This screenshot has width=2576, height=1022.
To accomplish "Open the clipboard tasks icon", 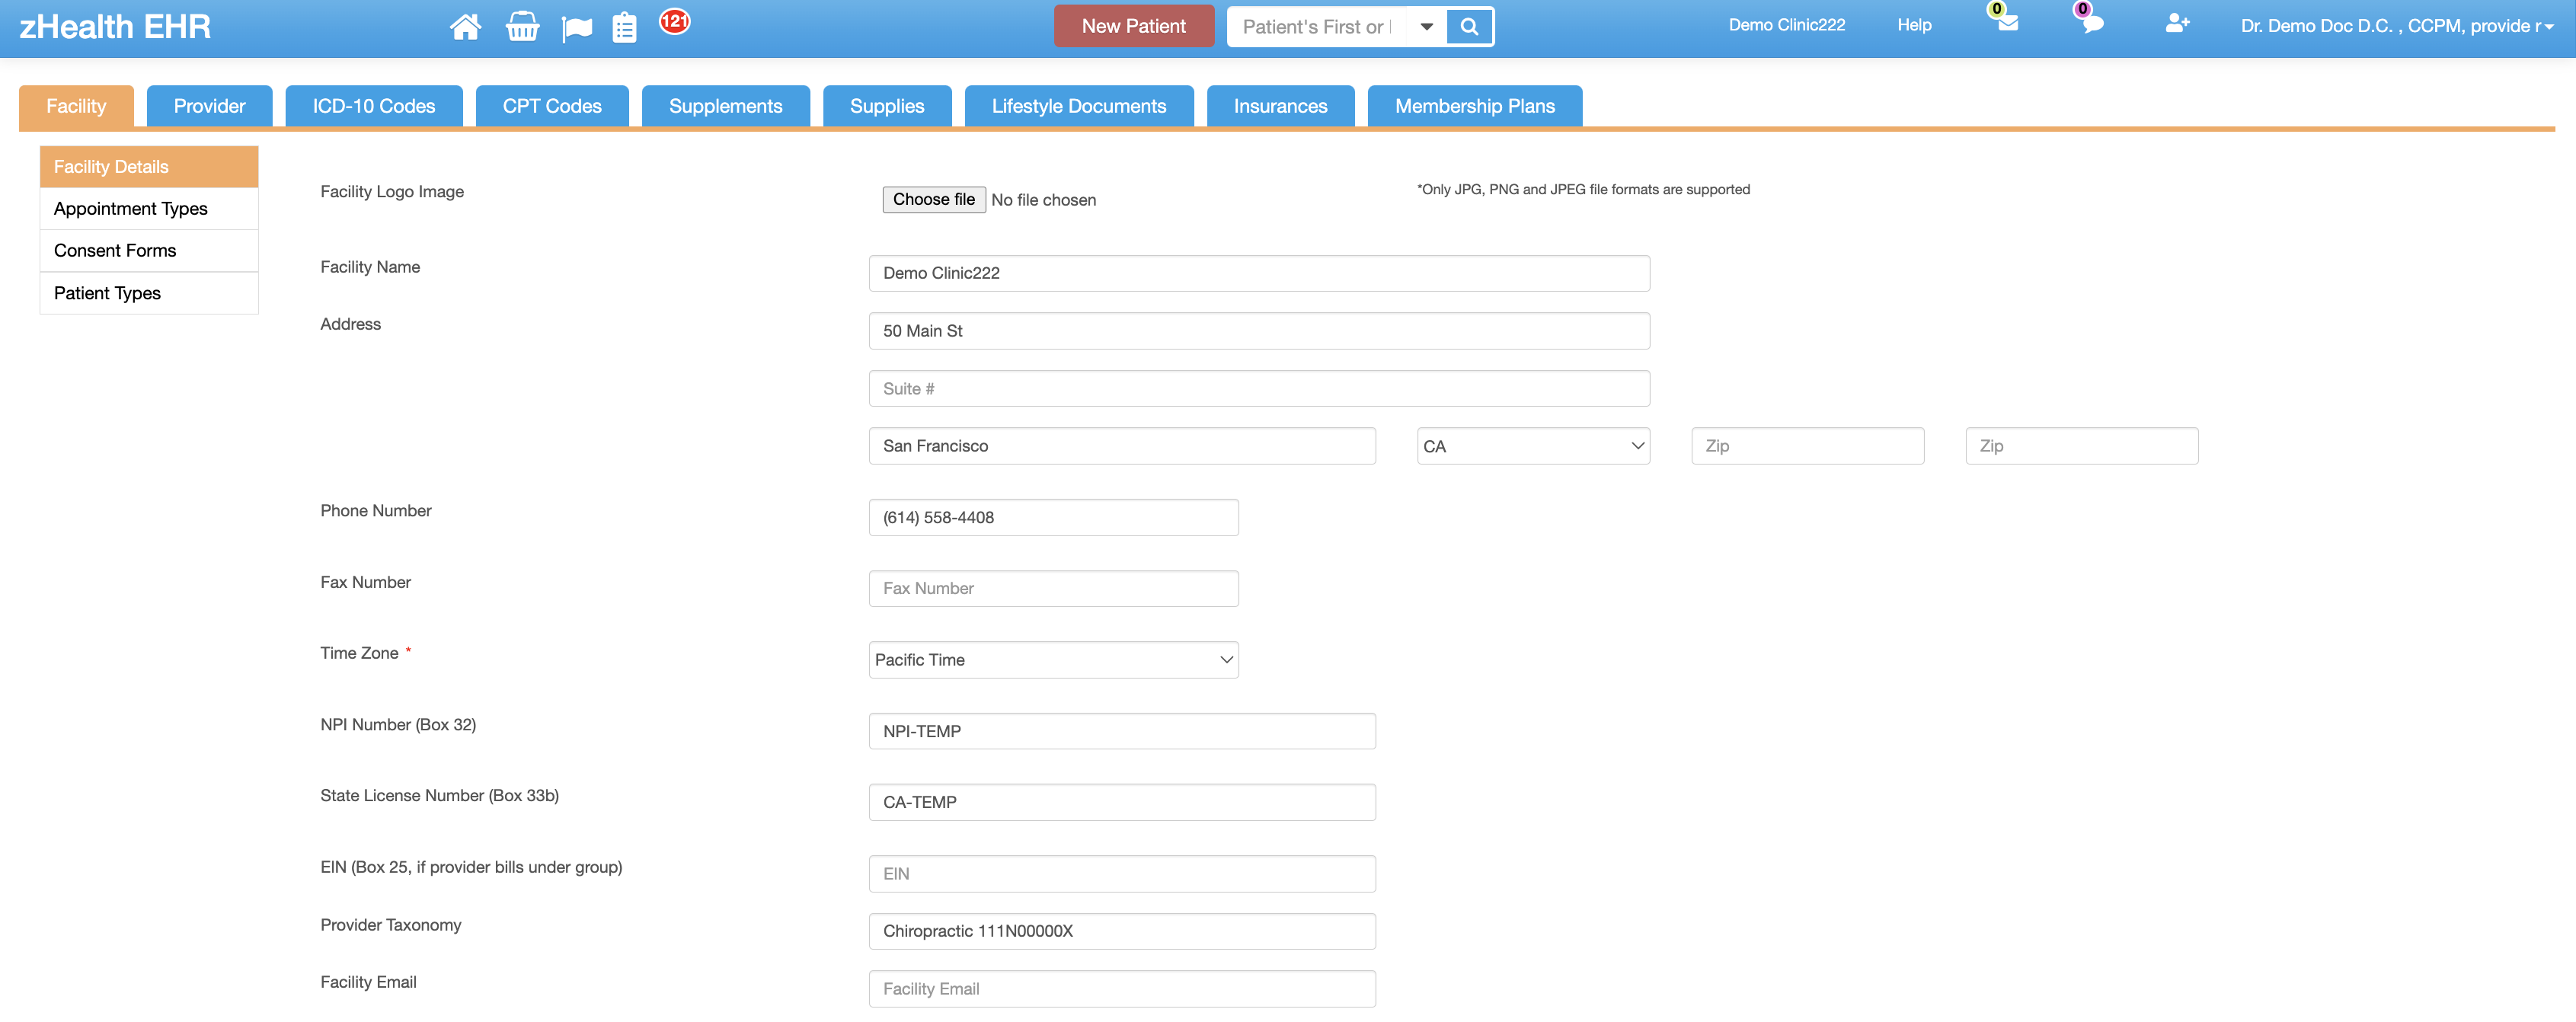I will (624, 27).
